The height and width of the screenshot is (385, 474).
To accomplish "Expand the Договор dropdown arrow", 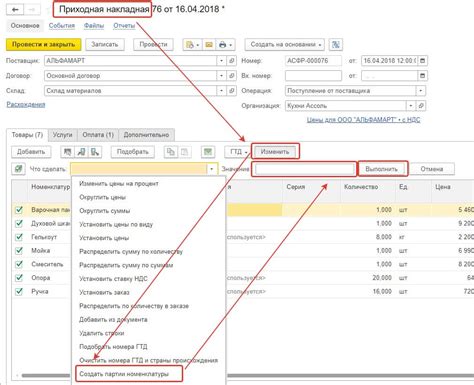I will click(221, 76).
